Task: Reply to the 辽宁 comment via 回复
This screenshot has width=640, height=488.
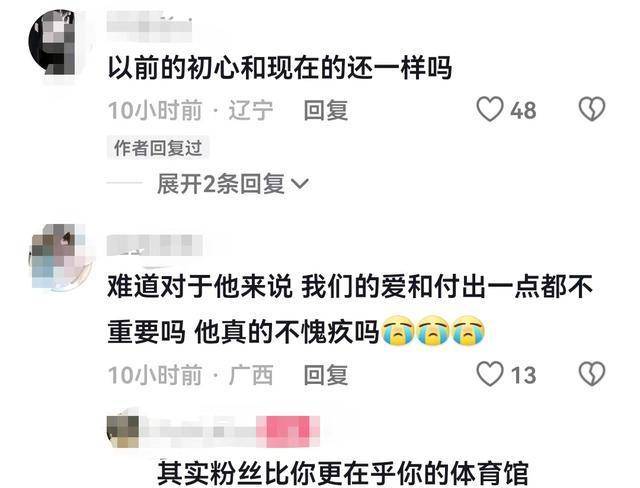Action: 326,110
